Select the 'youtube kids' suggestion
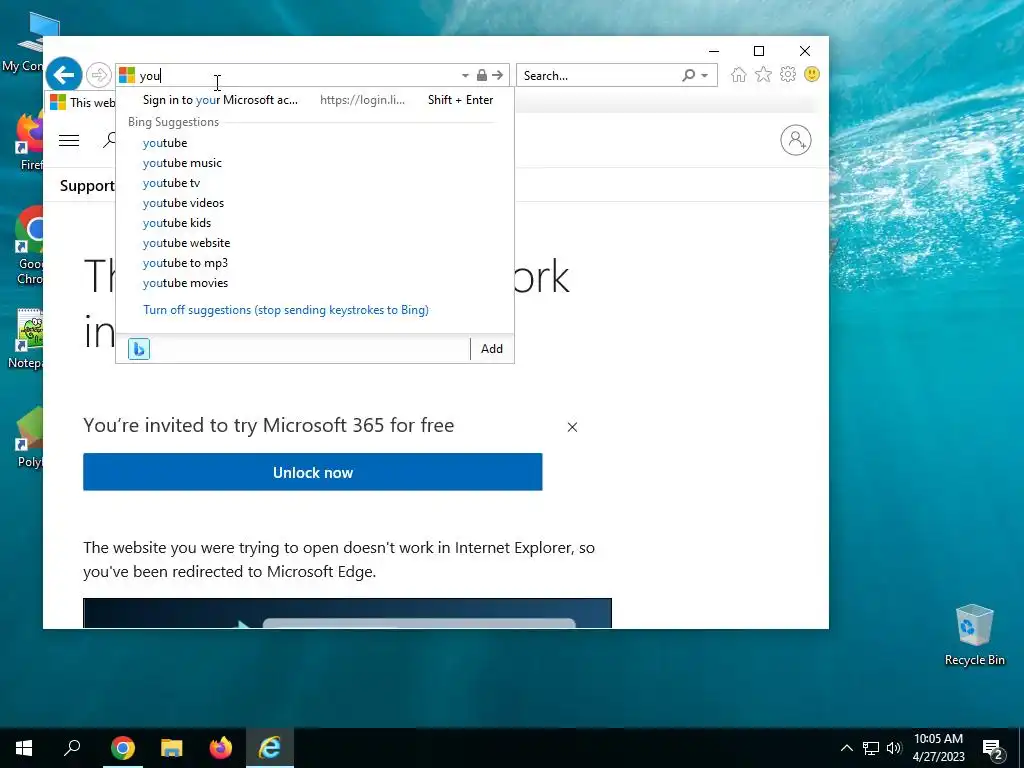 coord(315,223)
